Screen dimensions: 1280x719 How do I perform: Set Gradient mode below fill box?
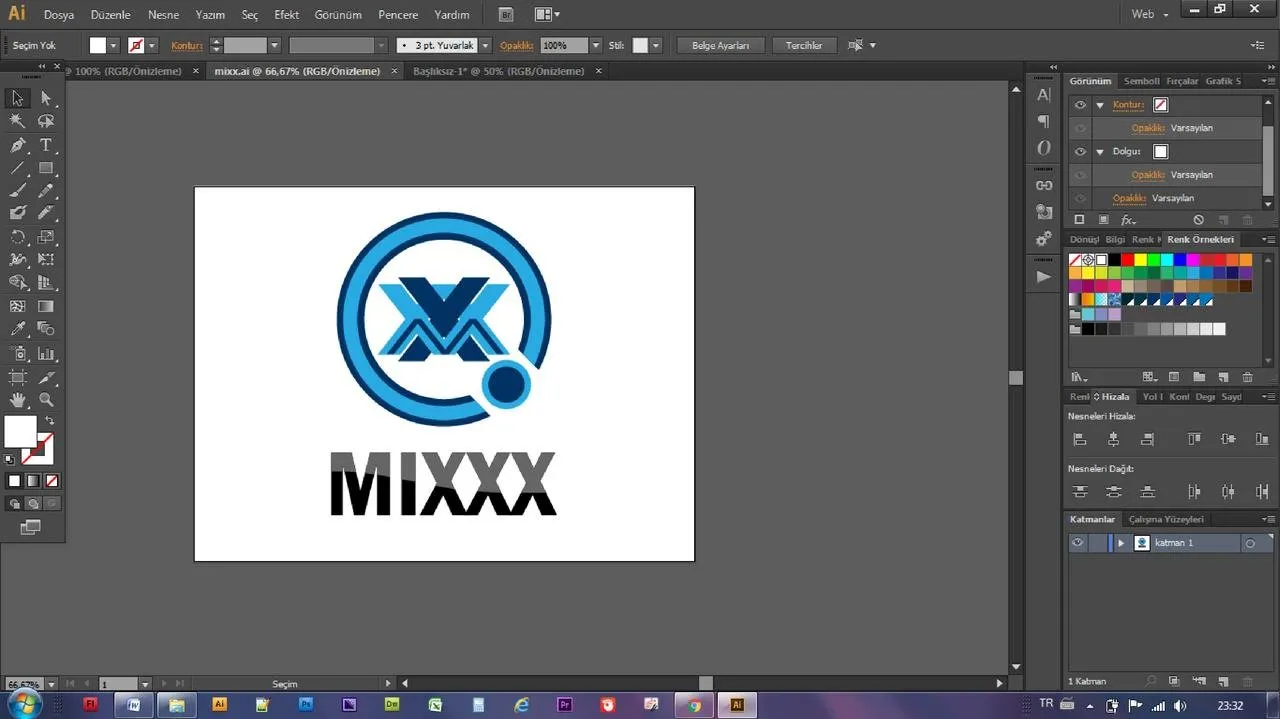pos(33,481)
